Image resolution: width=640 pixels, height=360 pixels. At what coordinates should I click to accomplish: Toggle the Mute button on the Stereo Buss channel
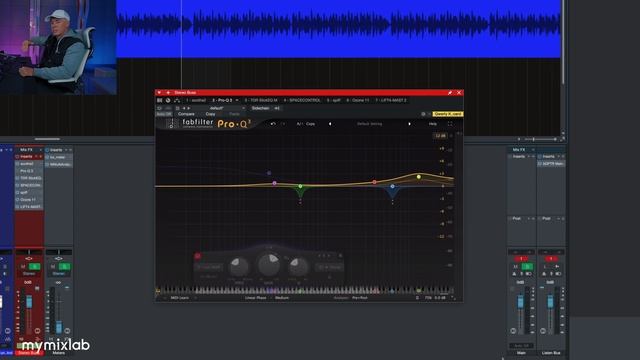[23, 267]
